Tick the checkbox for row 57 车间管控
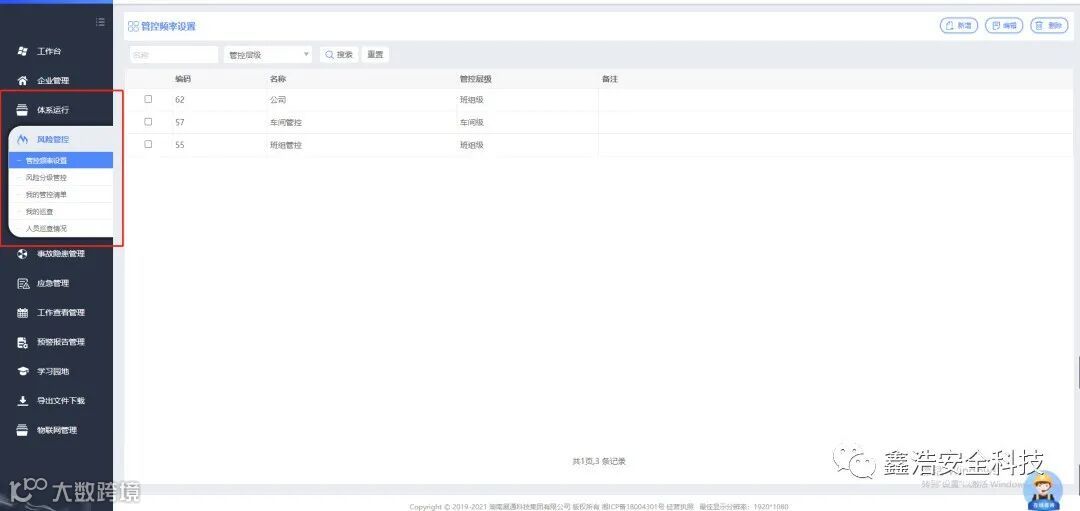This screenshot has width=1080, height=511. pyautogui.click(x=148, y=122)
